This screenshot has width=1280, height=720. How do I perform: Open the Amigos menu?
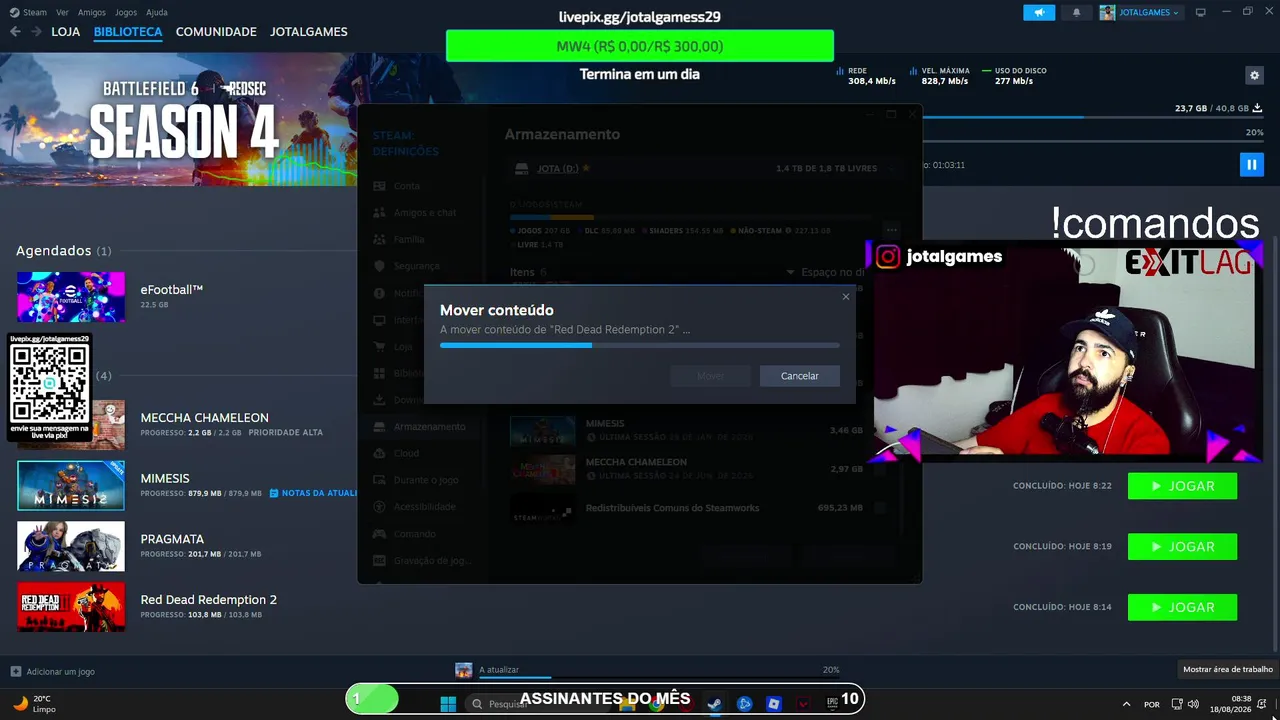coord(92,12)
